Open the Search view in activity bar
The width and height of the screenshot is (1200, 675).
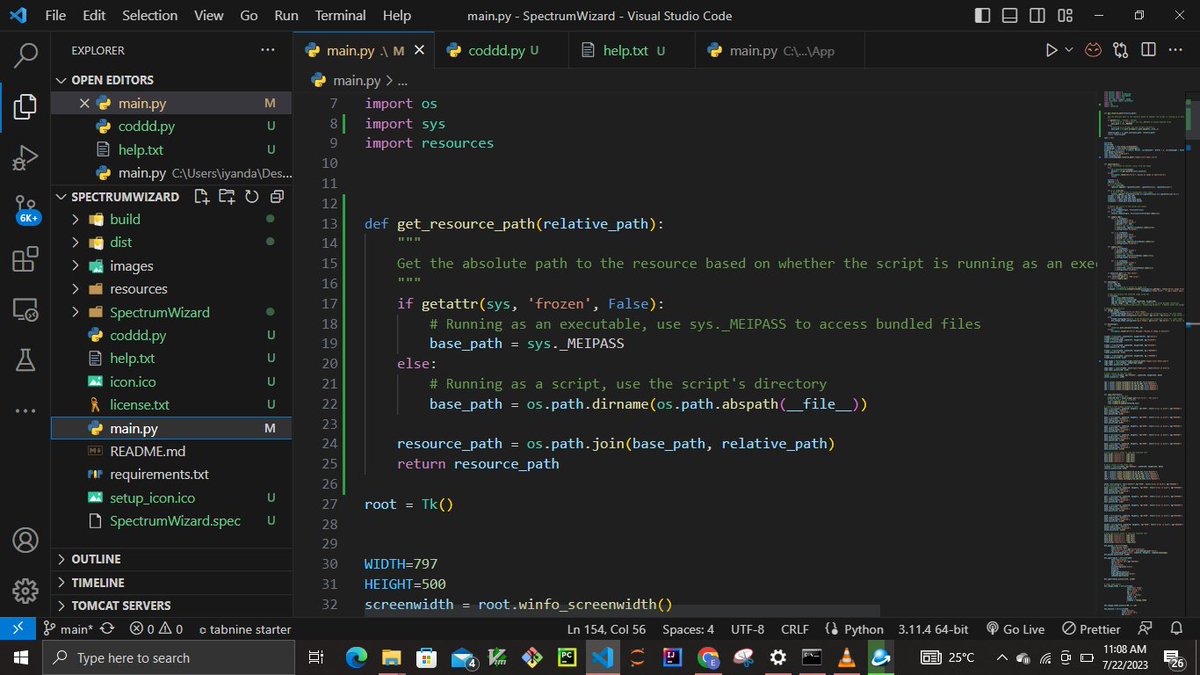(26, 53)
